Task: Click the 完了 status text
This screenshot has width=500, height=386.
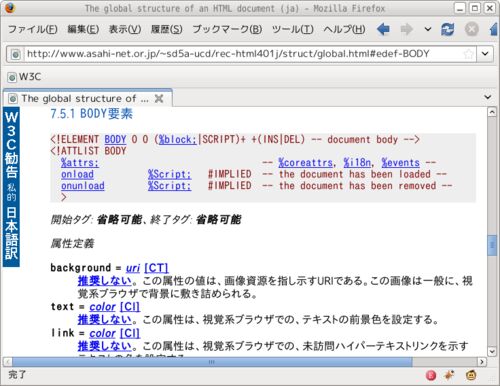Action: tap(17, 375)
